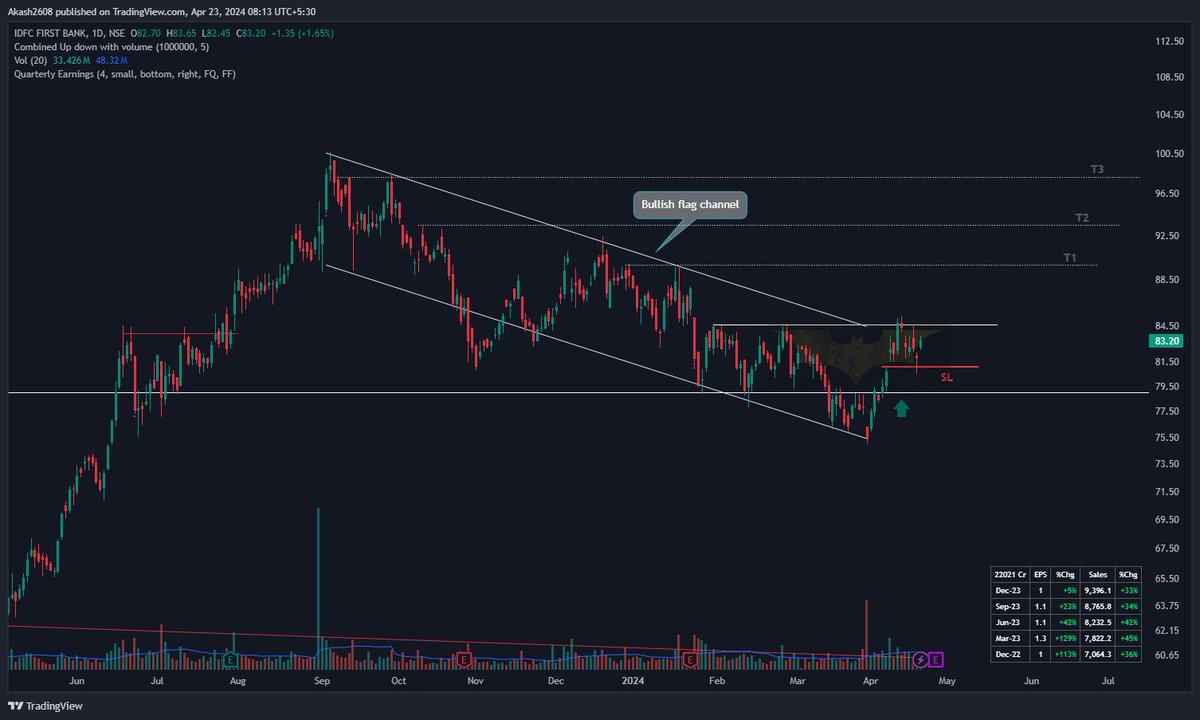Click the TradingView logo in bottom-left corner
The width and height of the screenshot is (1200, 720).
point(47,705)
